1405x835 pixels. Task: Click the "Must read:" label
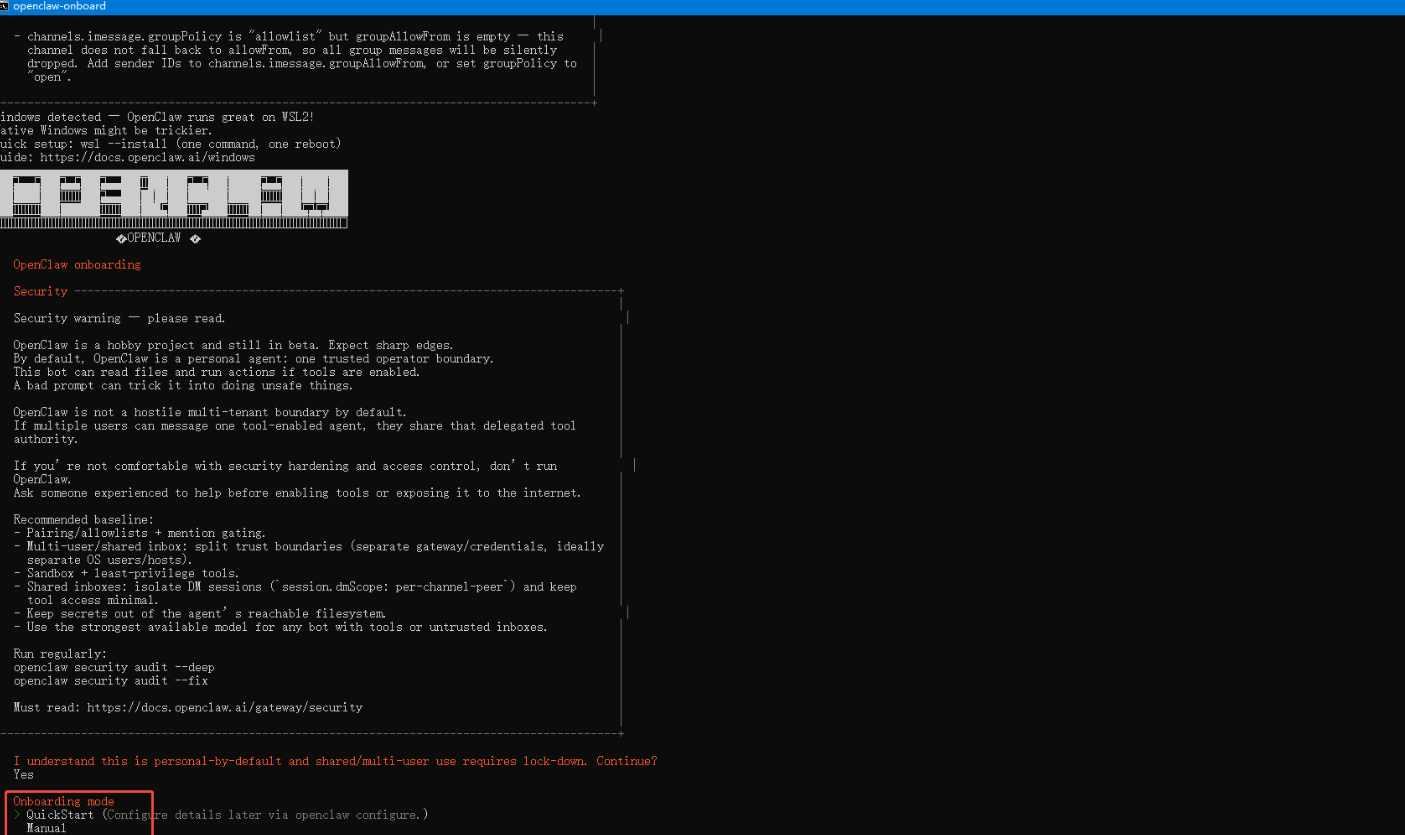[47, 707]
